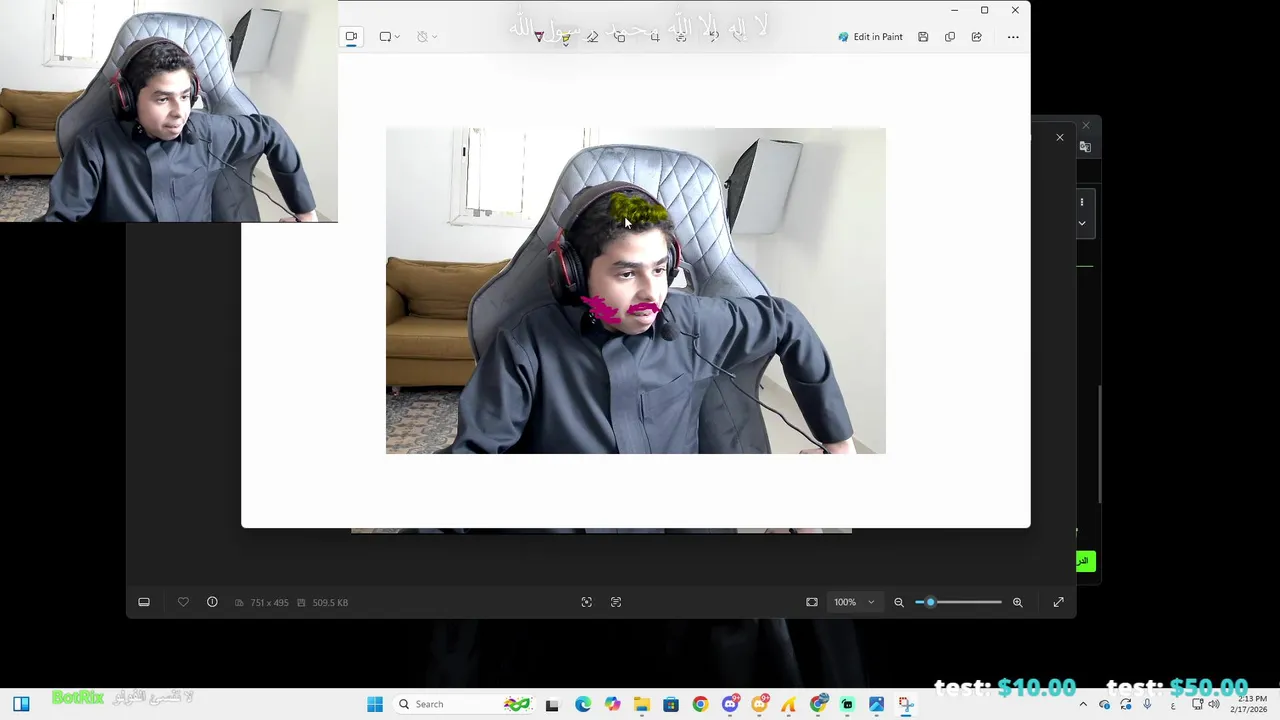The height and width of the screenshot is (720, 1280).
Task: Undo the last markup stroke
Action: point(713,37)
